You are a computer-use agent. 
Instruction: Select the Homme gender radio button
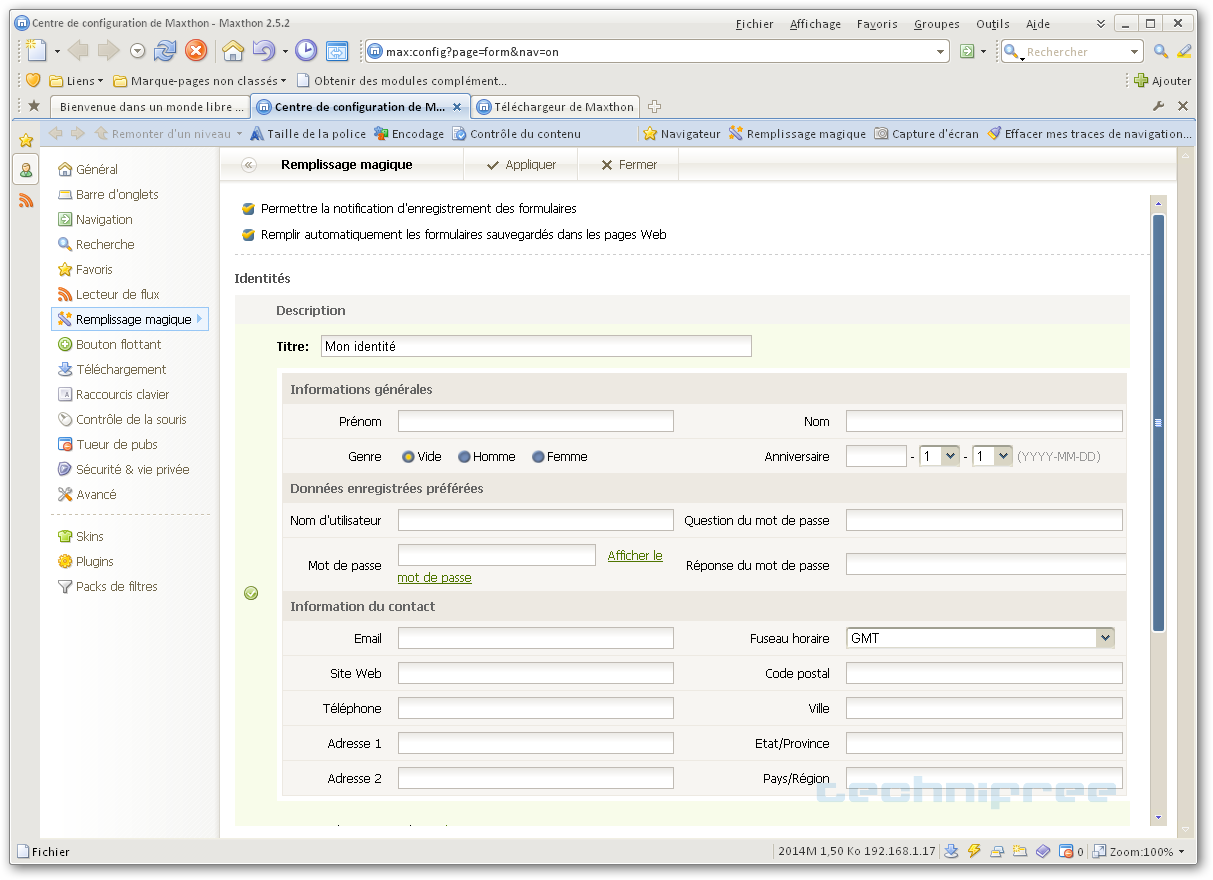pyautogui.click(x=464, y=457)
